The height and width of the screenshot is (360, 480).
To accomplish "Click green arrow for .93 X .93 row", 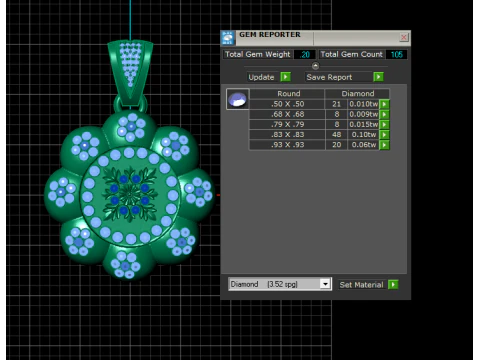I will (384, 145).
